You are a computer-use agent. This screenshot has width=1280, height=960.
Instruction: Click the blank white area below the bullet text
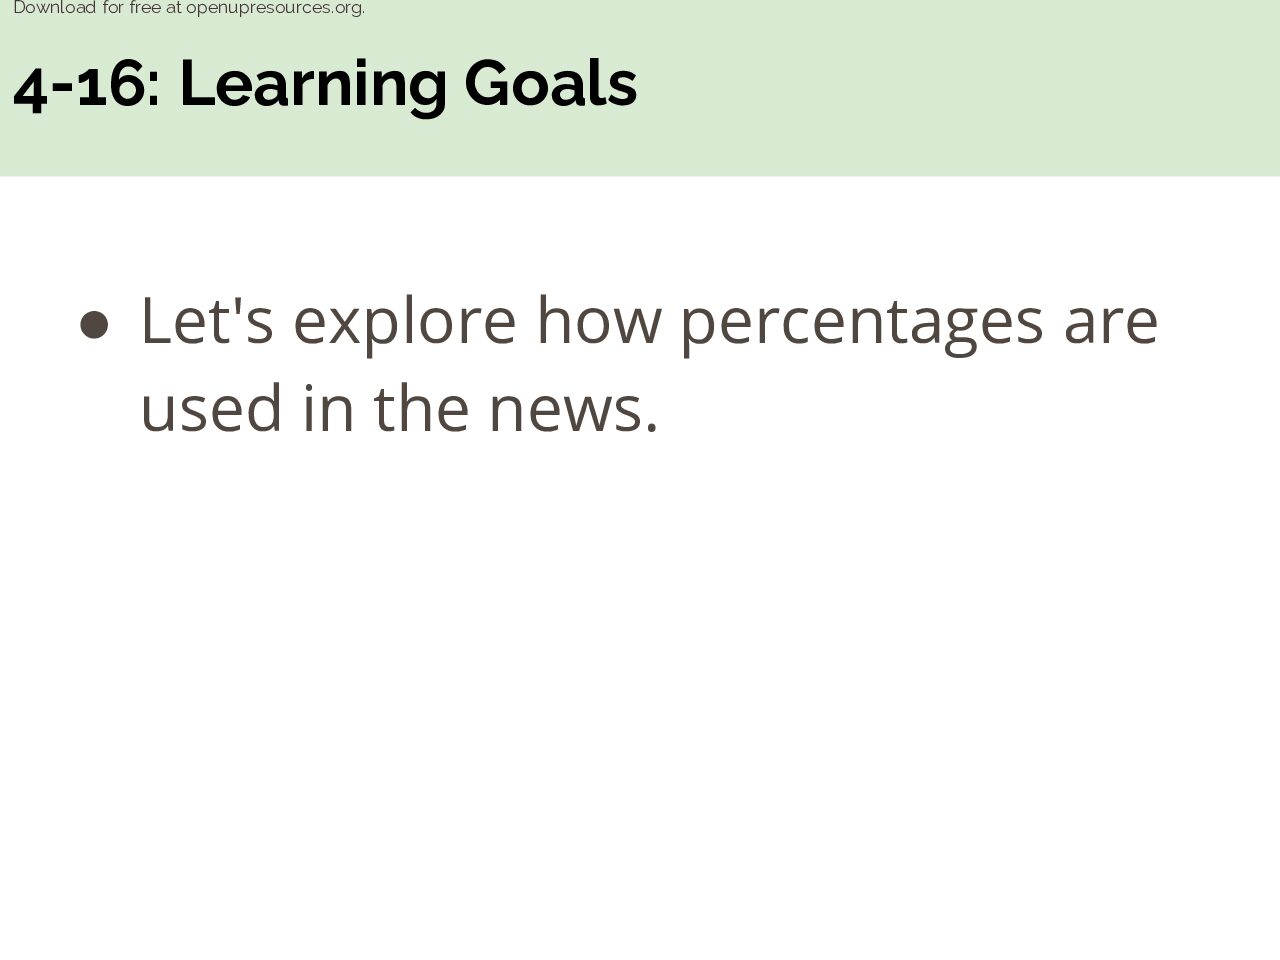point(640,700)
